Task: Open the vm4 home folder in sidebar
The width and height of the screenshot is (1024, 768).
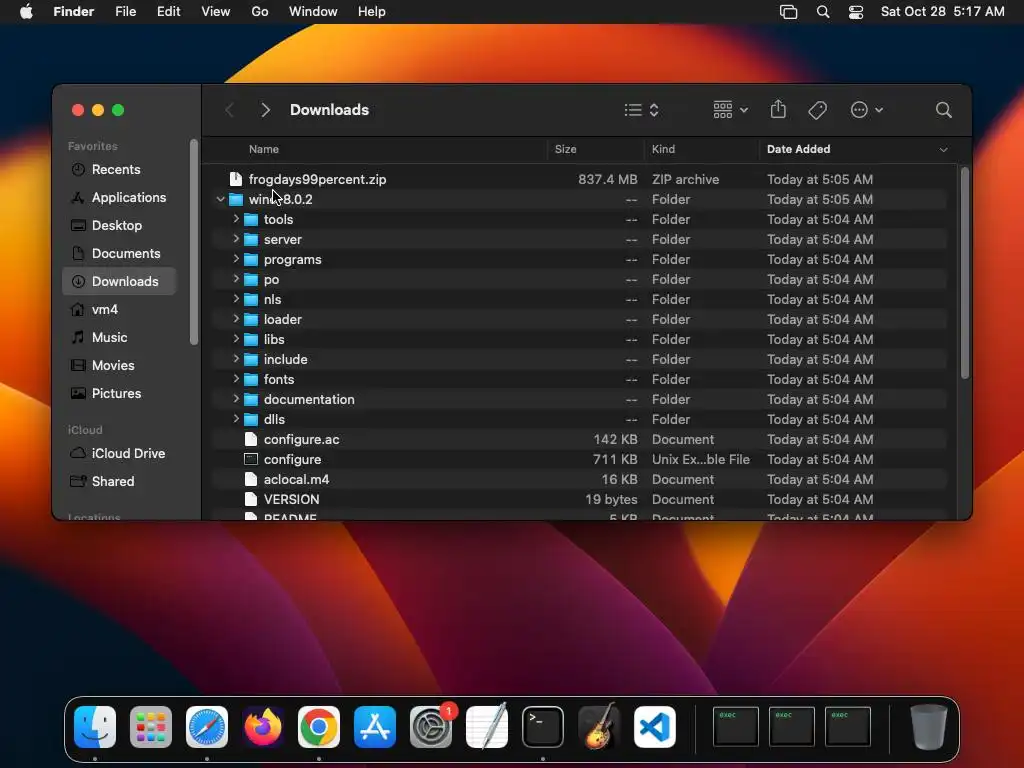Action: 119,310
